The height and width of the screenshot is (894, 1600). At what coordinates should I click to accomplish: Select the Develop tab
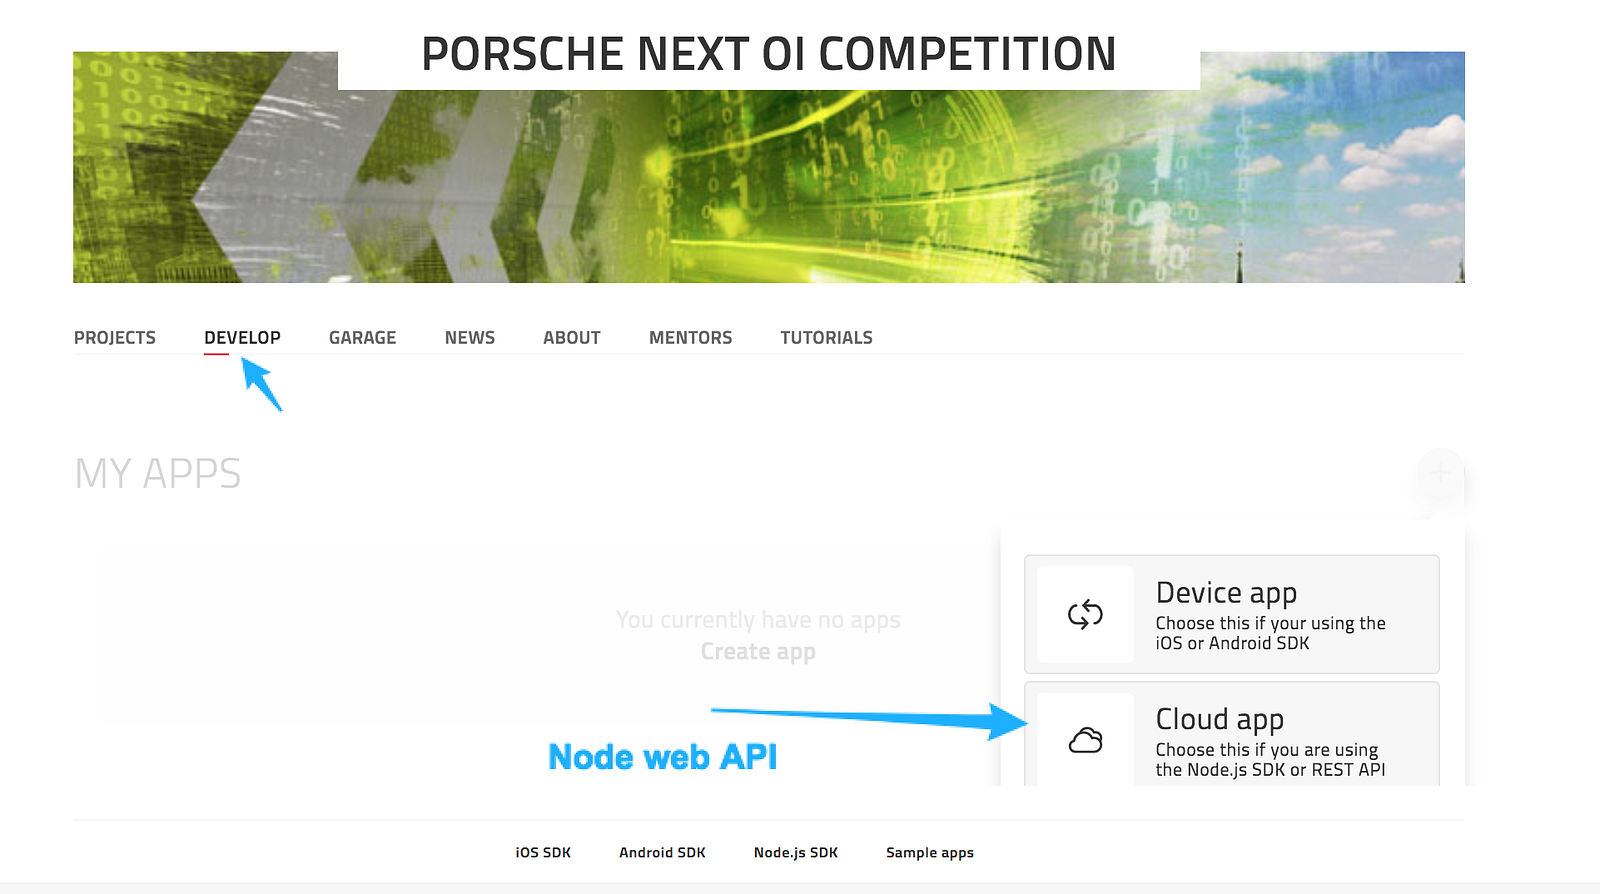click(242, 338)
